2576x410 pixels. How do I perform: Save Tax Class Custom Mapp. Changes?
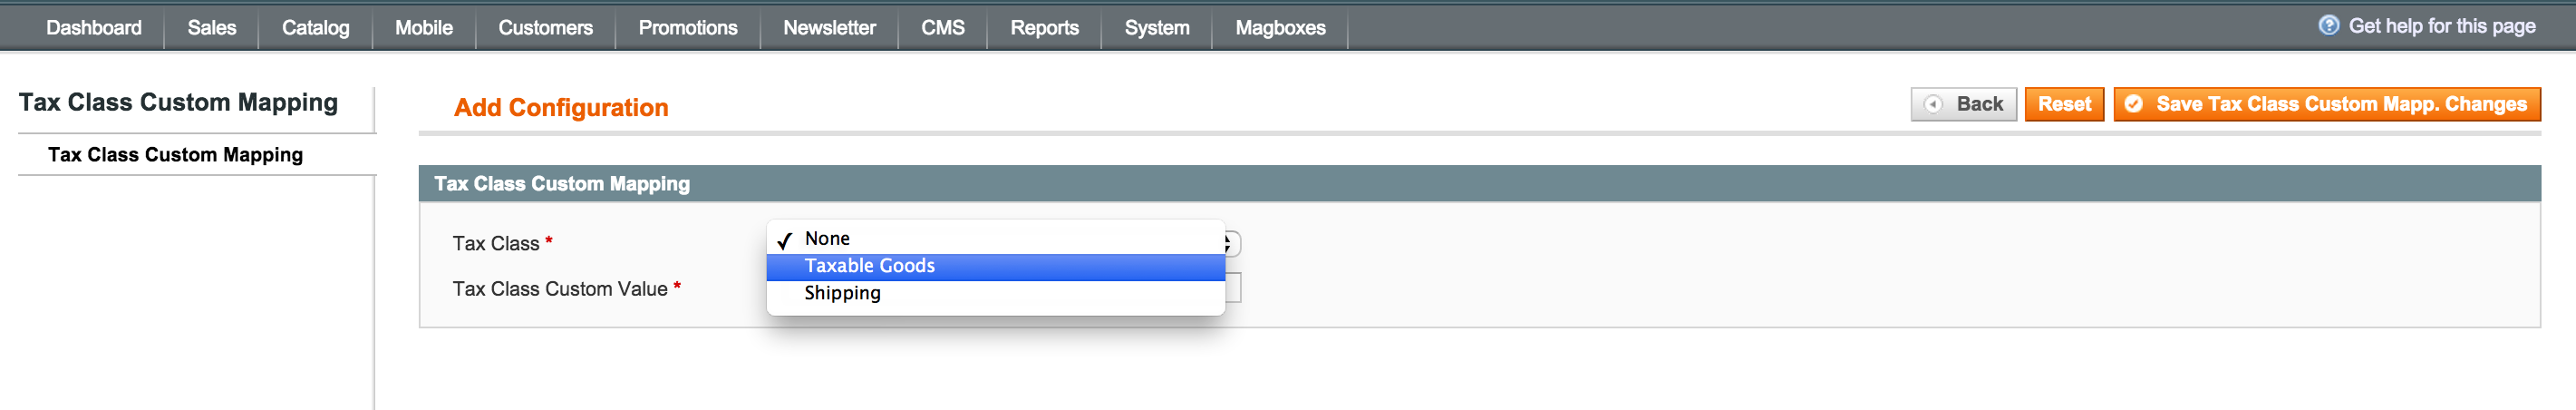click(2327, 104)
